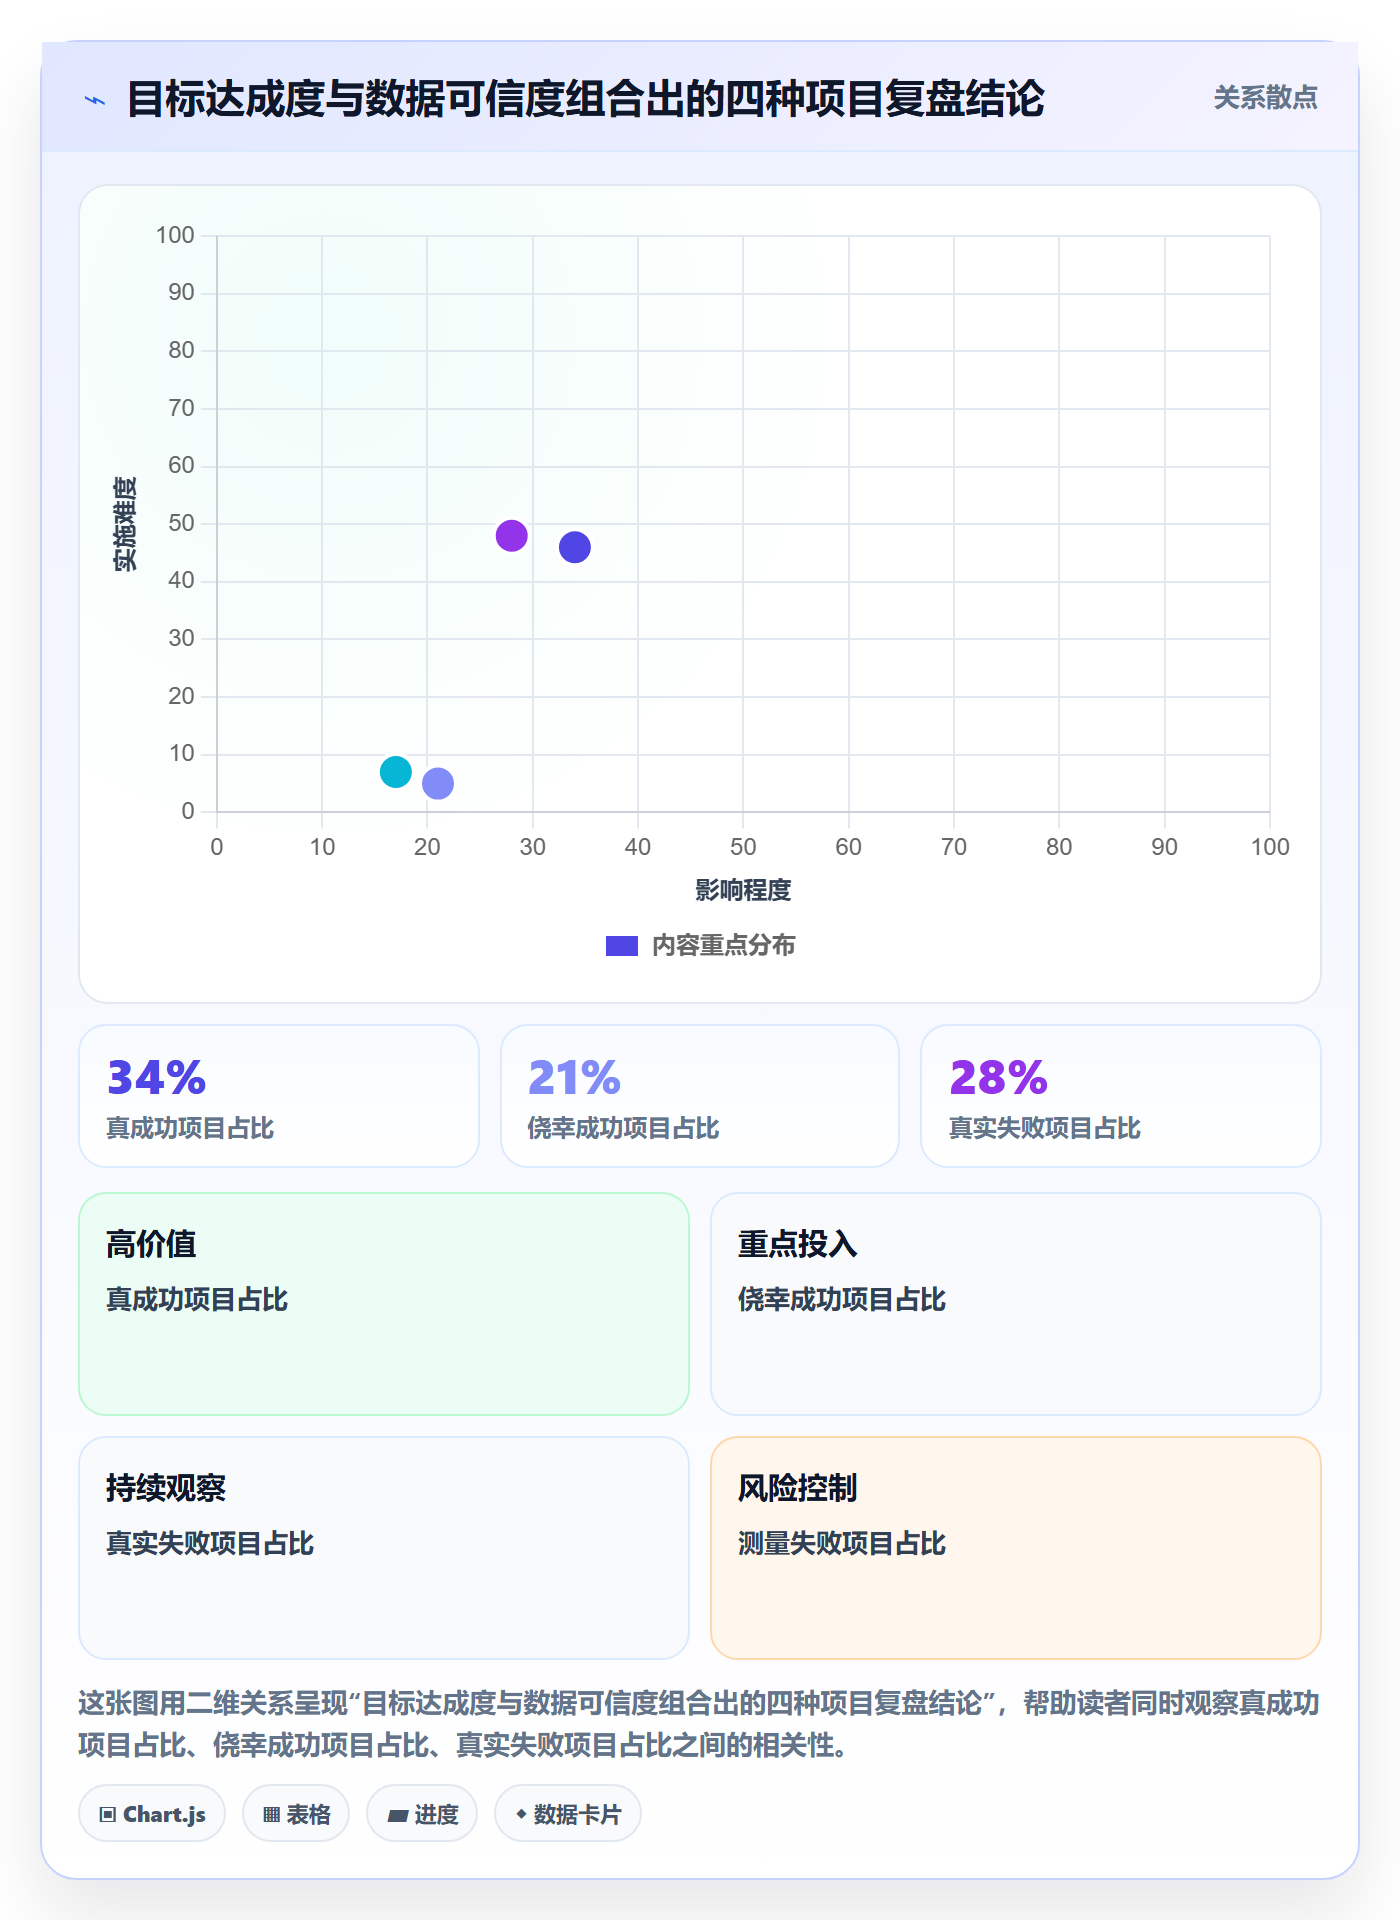The image size is (1400, 1920).
Task: Click the x-axis tick label 50
Action: (x=743, y=847)
